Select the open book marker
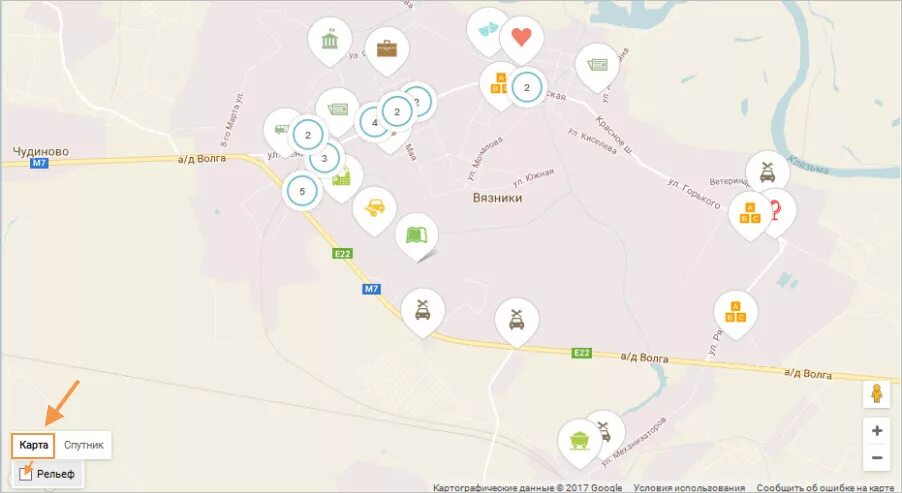Screen dimensions: 902x493 [417, 235]
